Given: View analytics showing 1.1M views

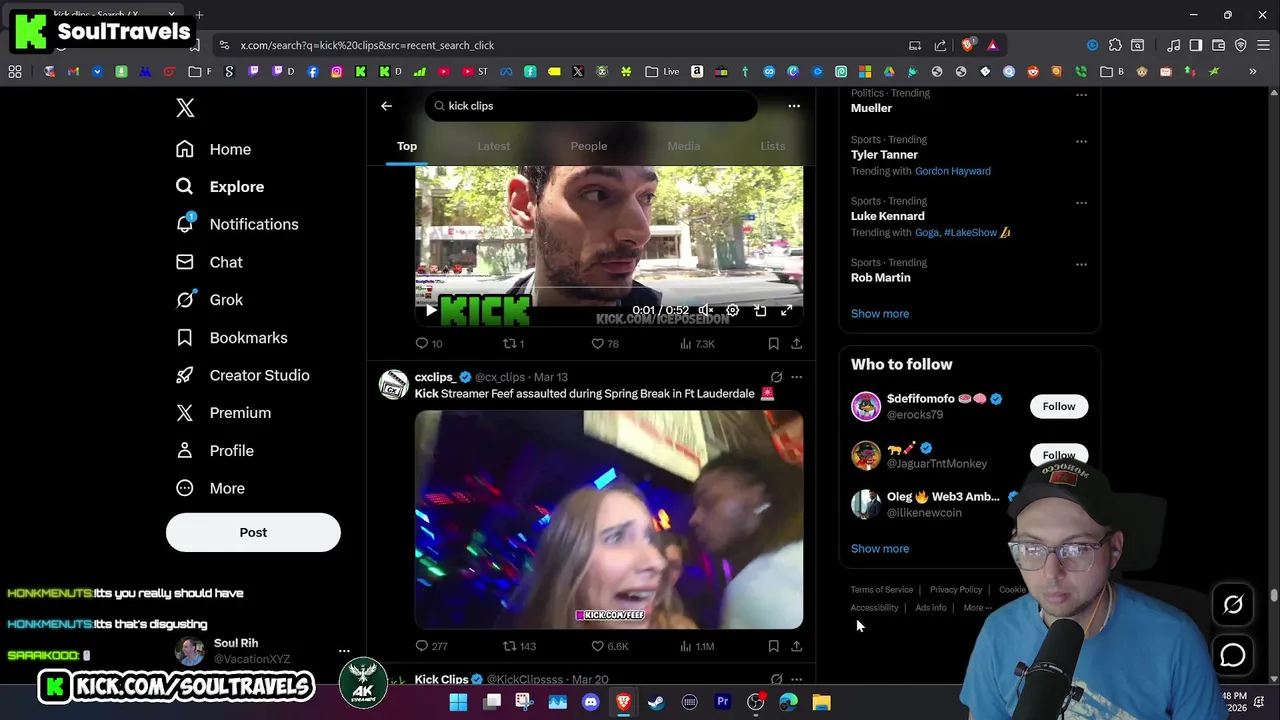Looking at the screenshot, I should pos(697,646).
